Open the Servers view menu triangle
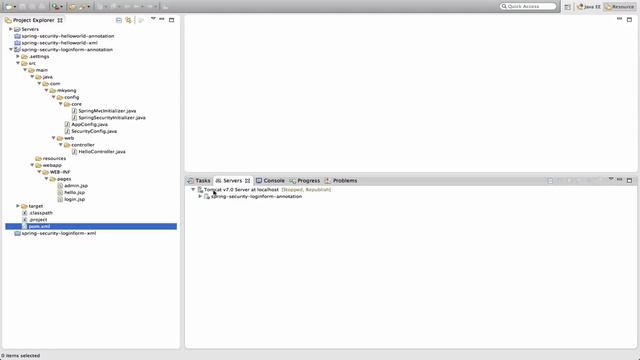The height and width of the screenshot is (360, 640). (x=611, y=179)
